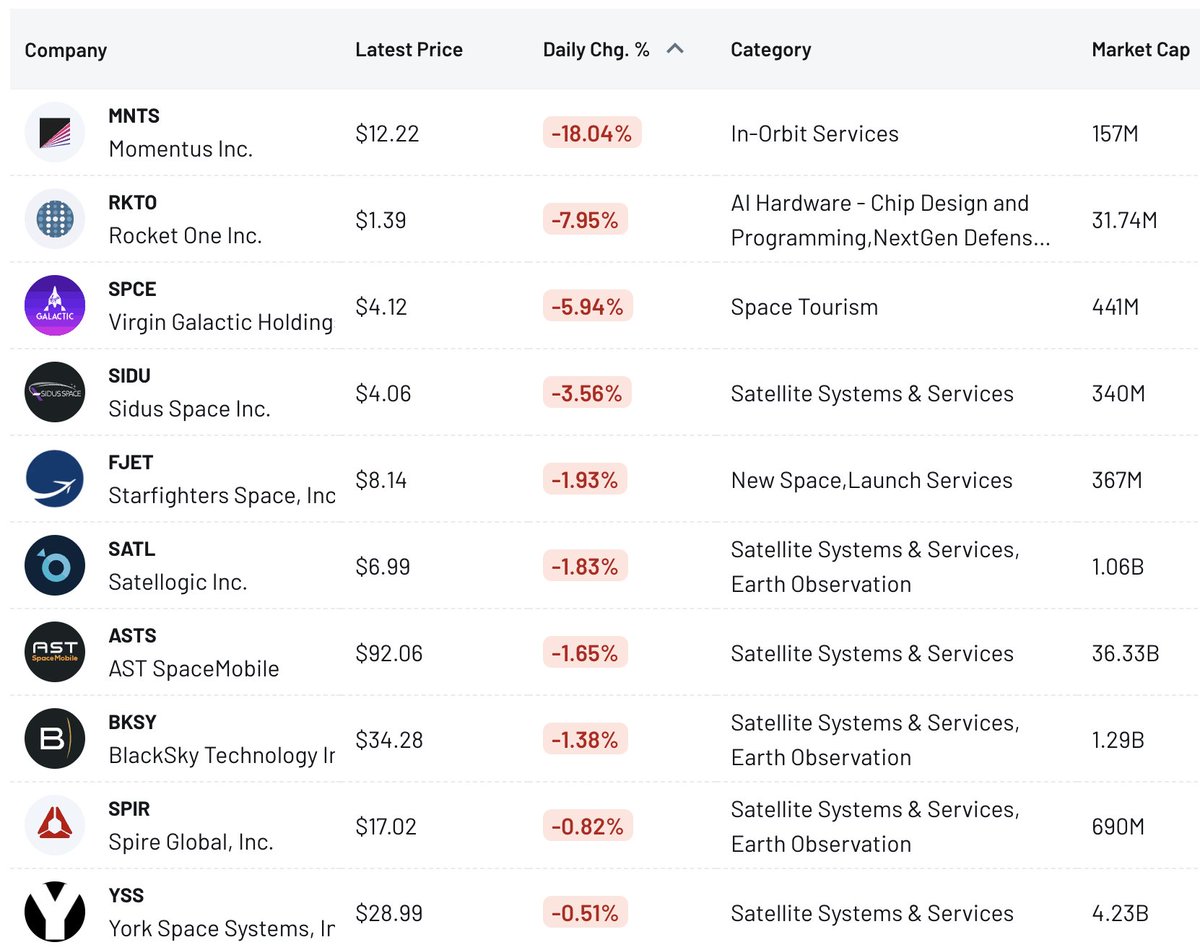Click the BlackSky B logo
Screen dimensions: 1200x950
55,739
